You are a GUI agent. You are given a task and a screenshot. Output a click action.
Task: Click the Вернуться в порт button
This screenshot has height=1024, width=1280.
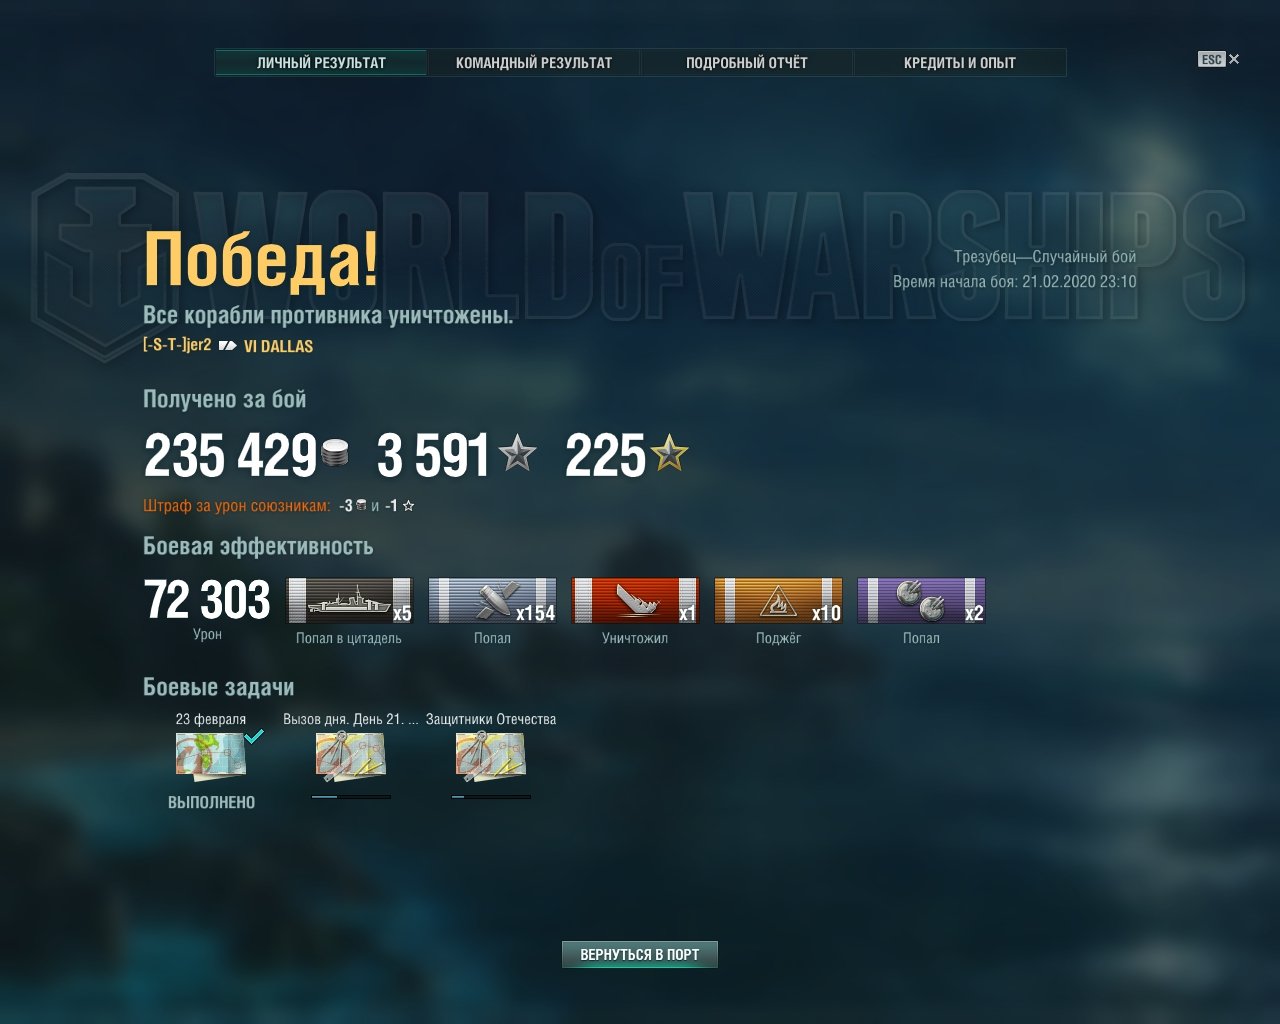pyautogui.click(x=640, y=955)
